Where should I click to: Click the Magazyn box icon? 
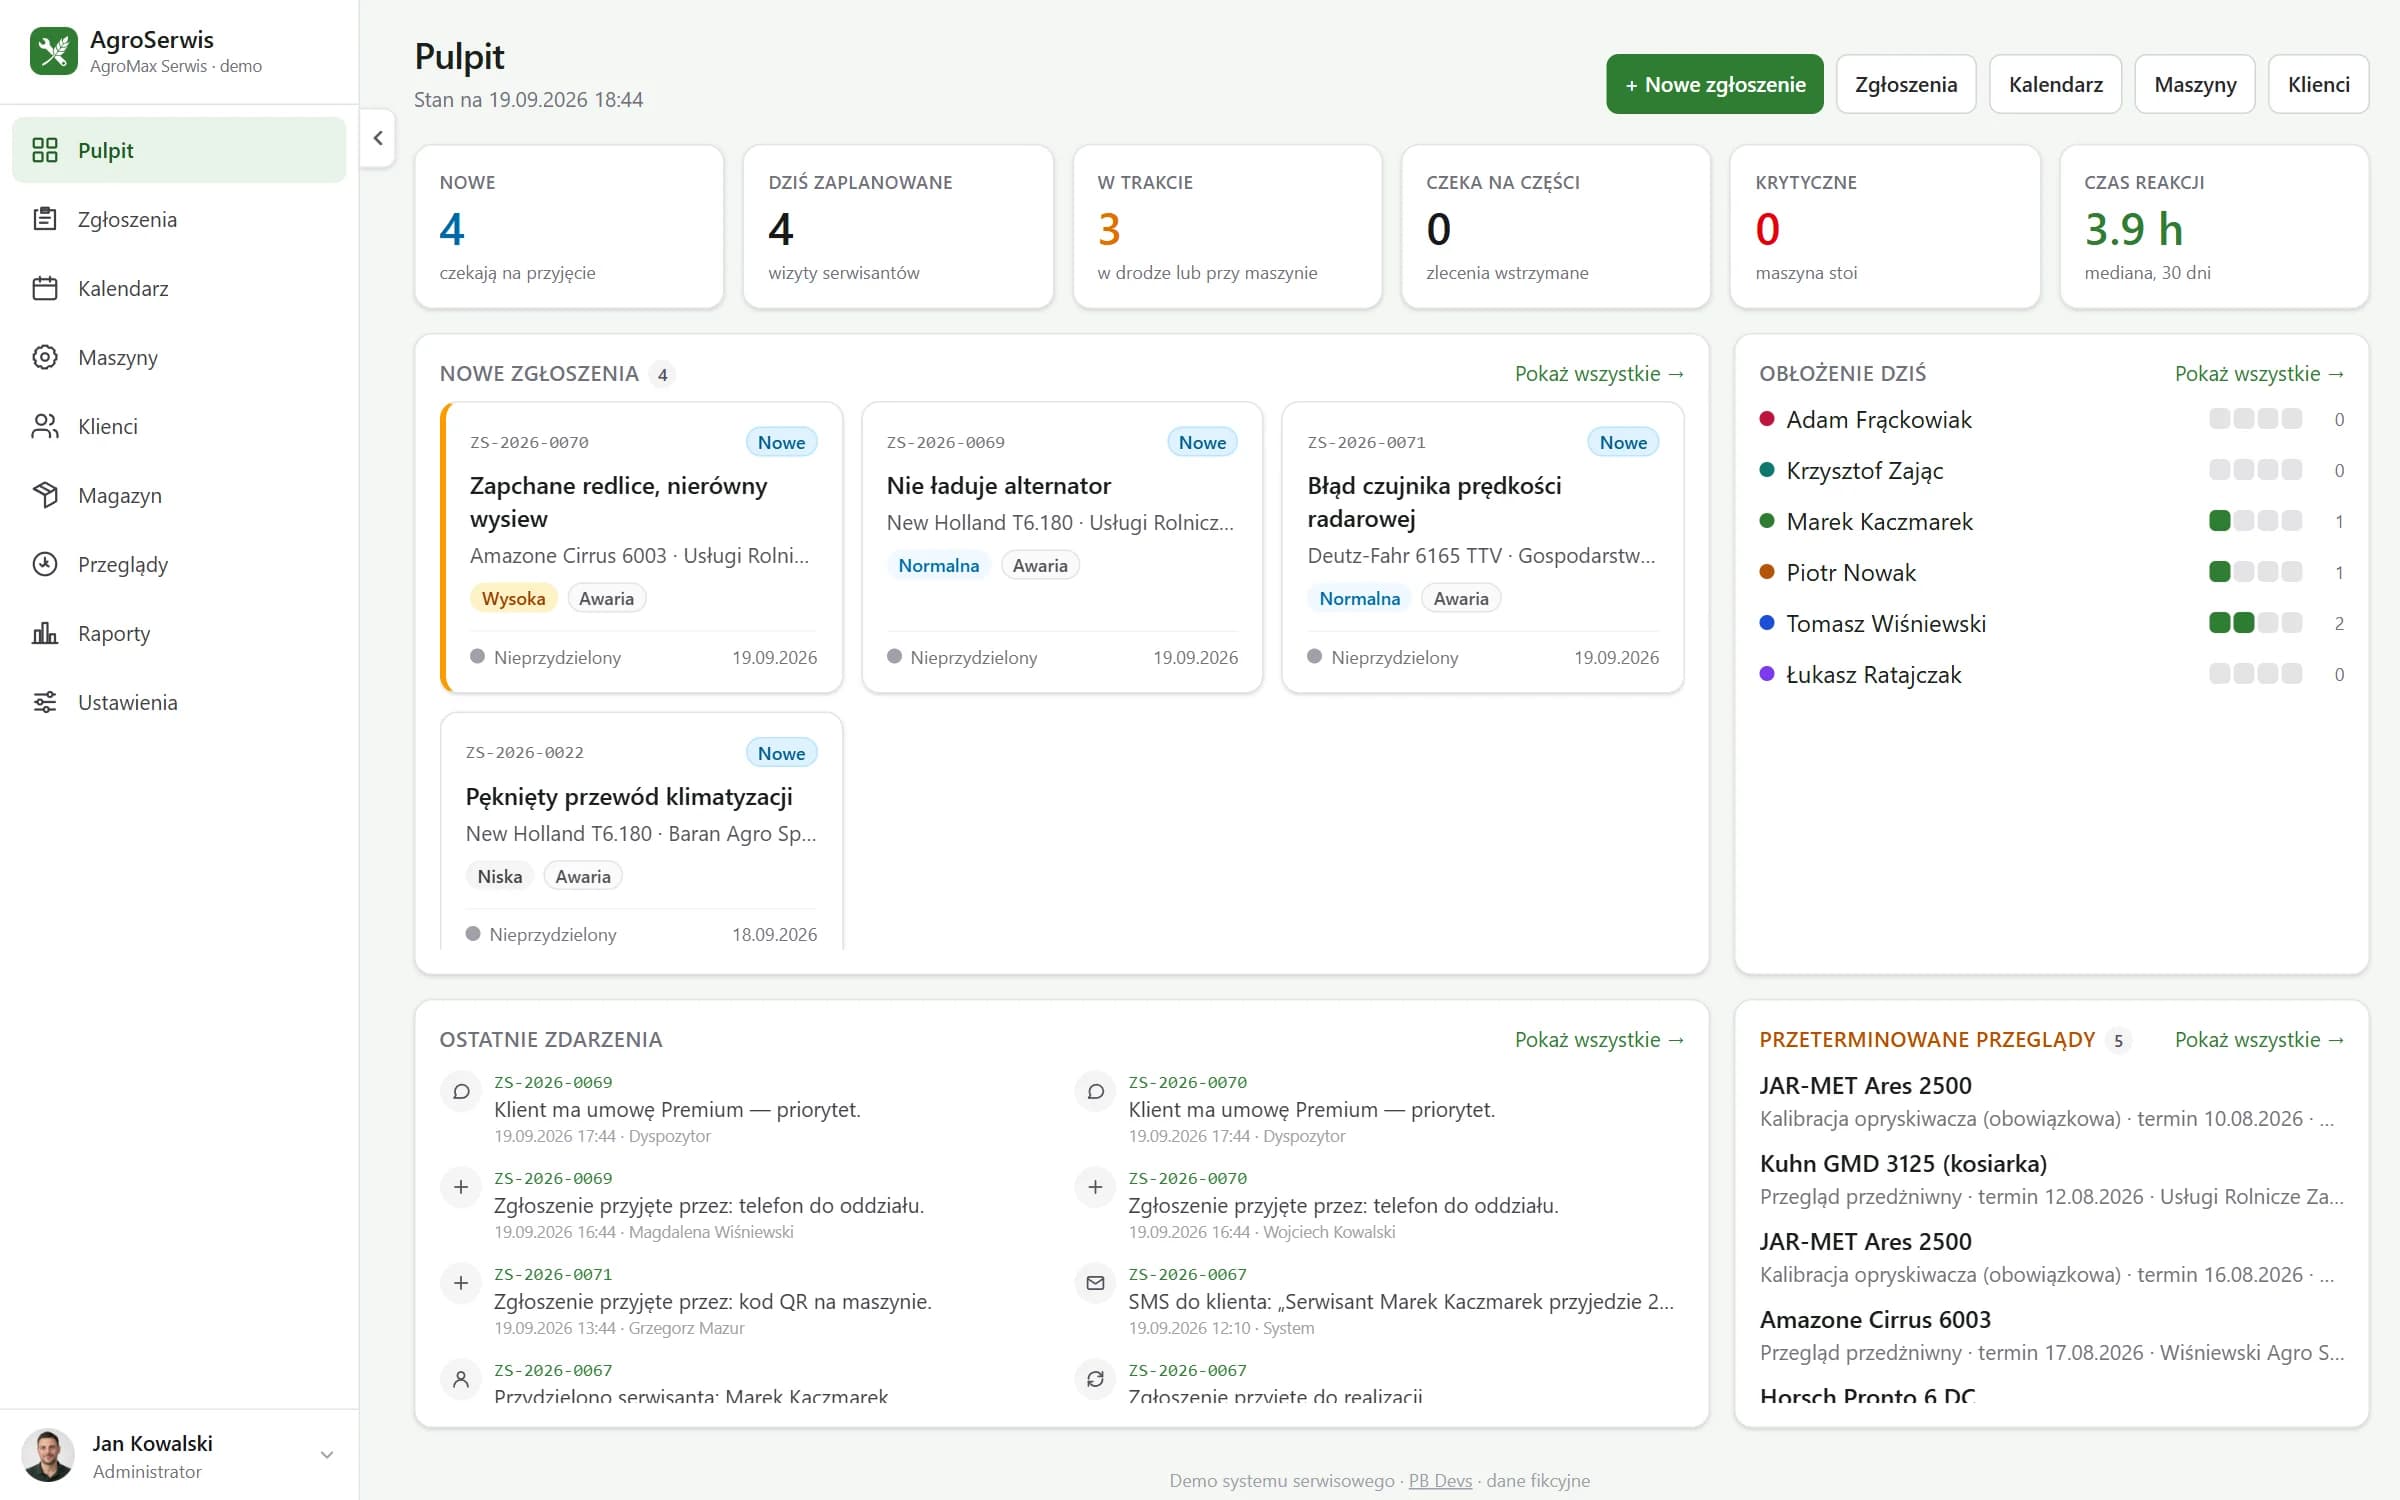tap(45, 495)
